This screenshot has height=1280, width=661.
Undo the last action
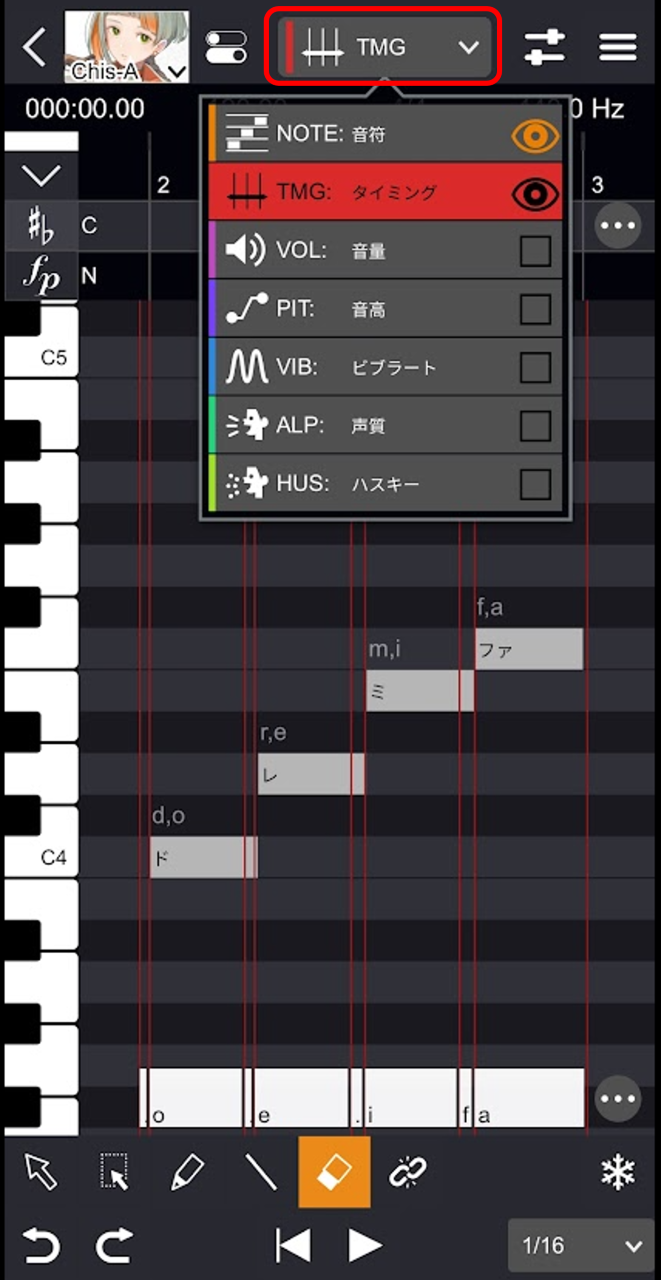(x=41, y=1245)
